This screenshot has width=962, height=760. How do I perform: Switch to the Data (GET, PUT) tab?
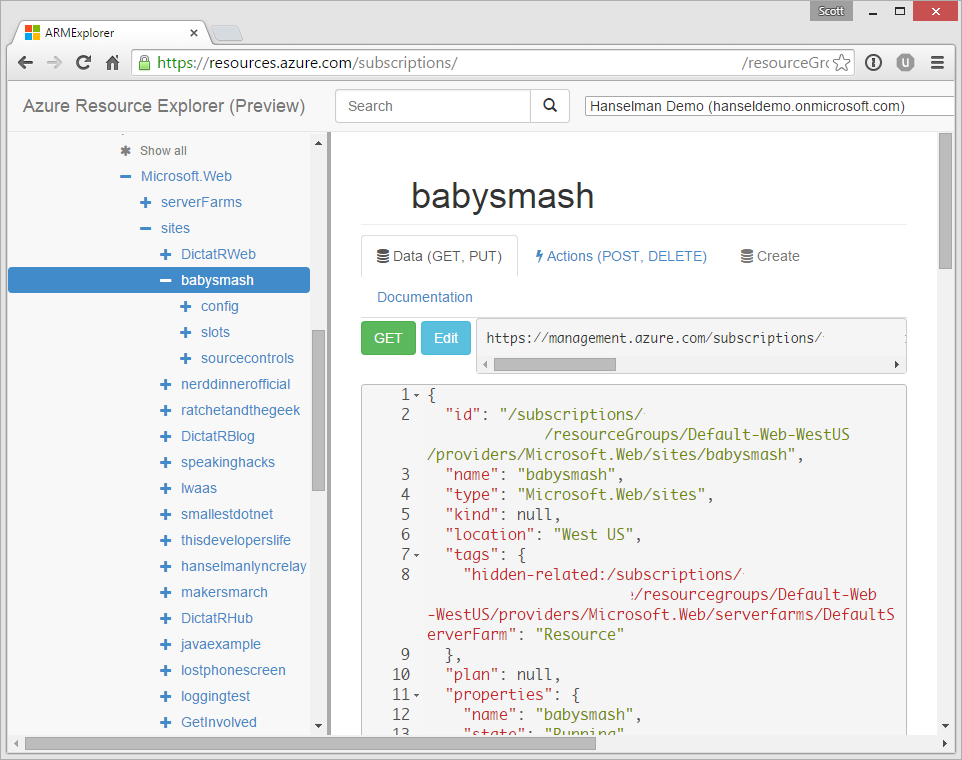(439, 256)
